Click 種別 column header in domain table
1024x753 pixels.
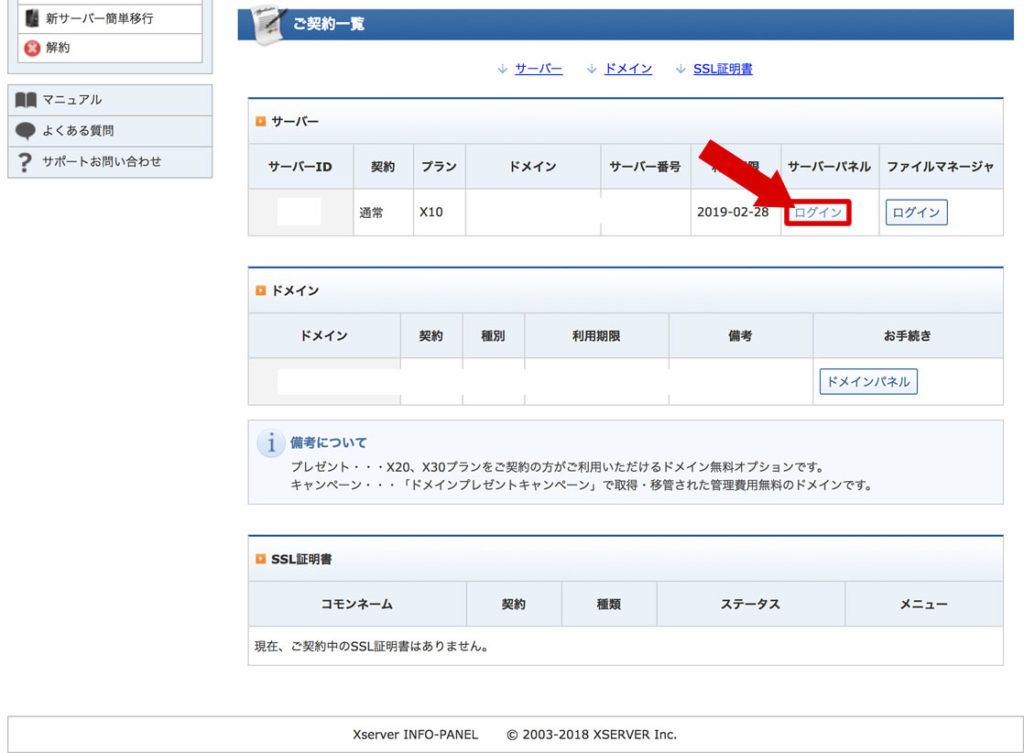click(x=493, y=336)
